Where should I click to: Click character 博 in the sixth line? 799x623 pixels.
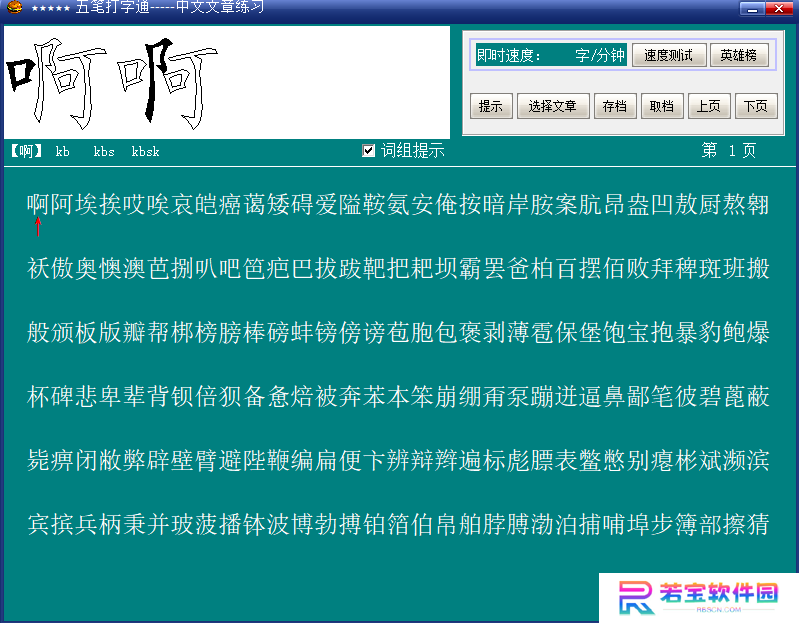(x=302, y=524)
